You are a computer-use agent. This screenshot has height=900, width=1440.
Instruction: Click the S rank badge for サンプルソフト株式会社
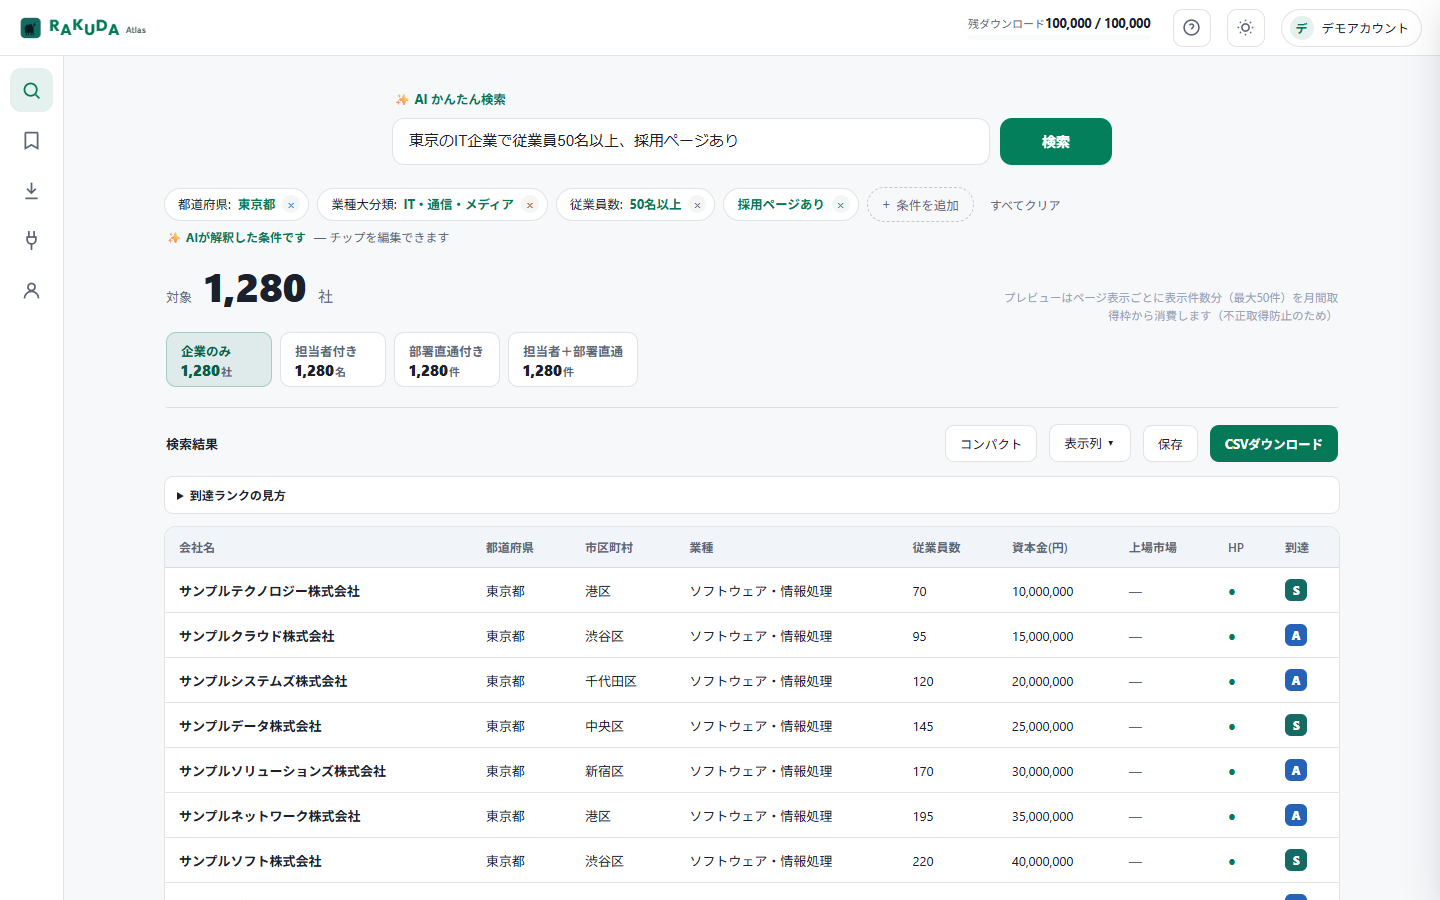click(1296, 860)
